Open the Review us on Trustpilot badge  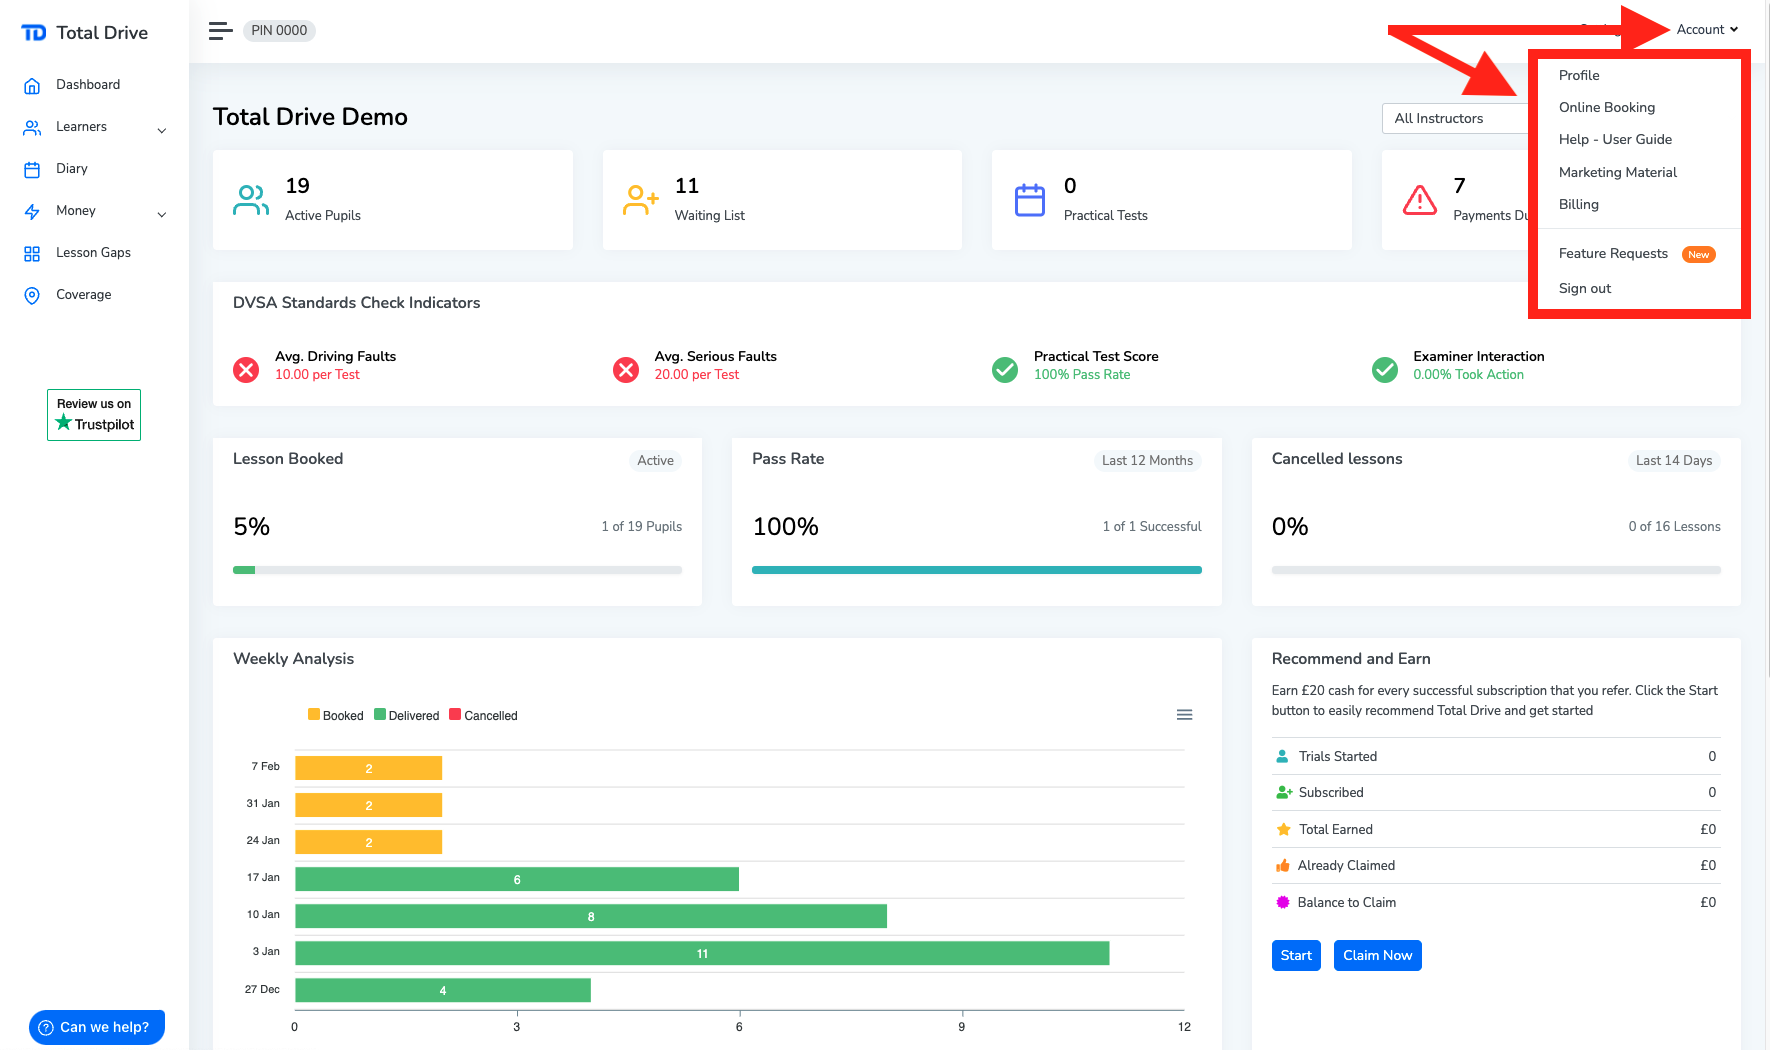[x=94, y=415]
